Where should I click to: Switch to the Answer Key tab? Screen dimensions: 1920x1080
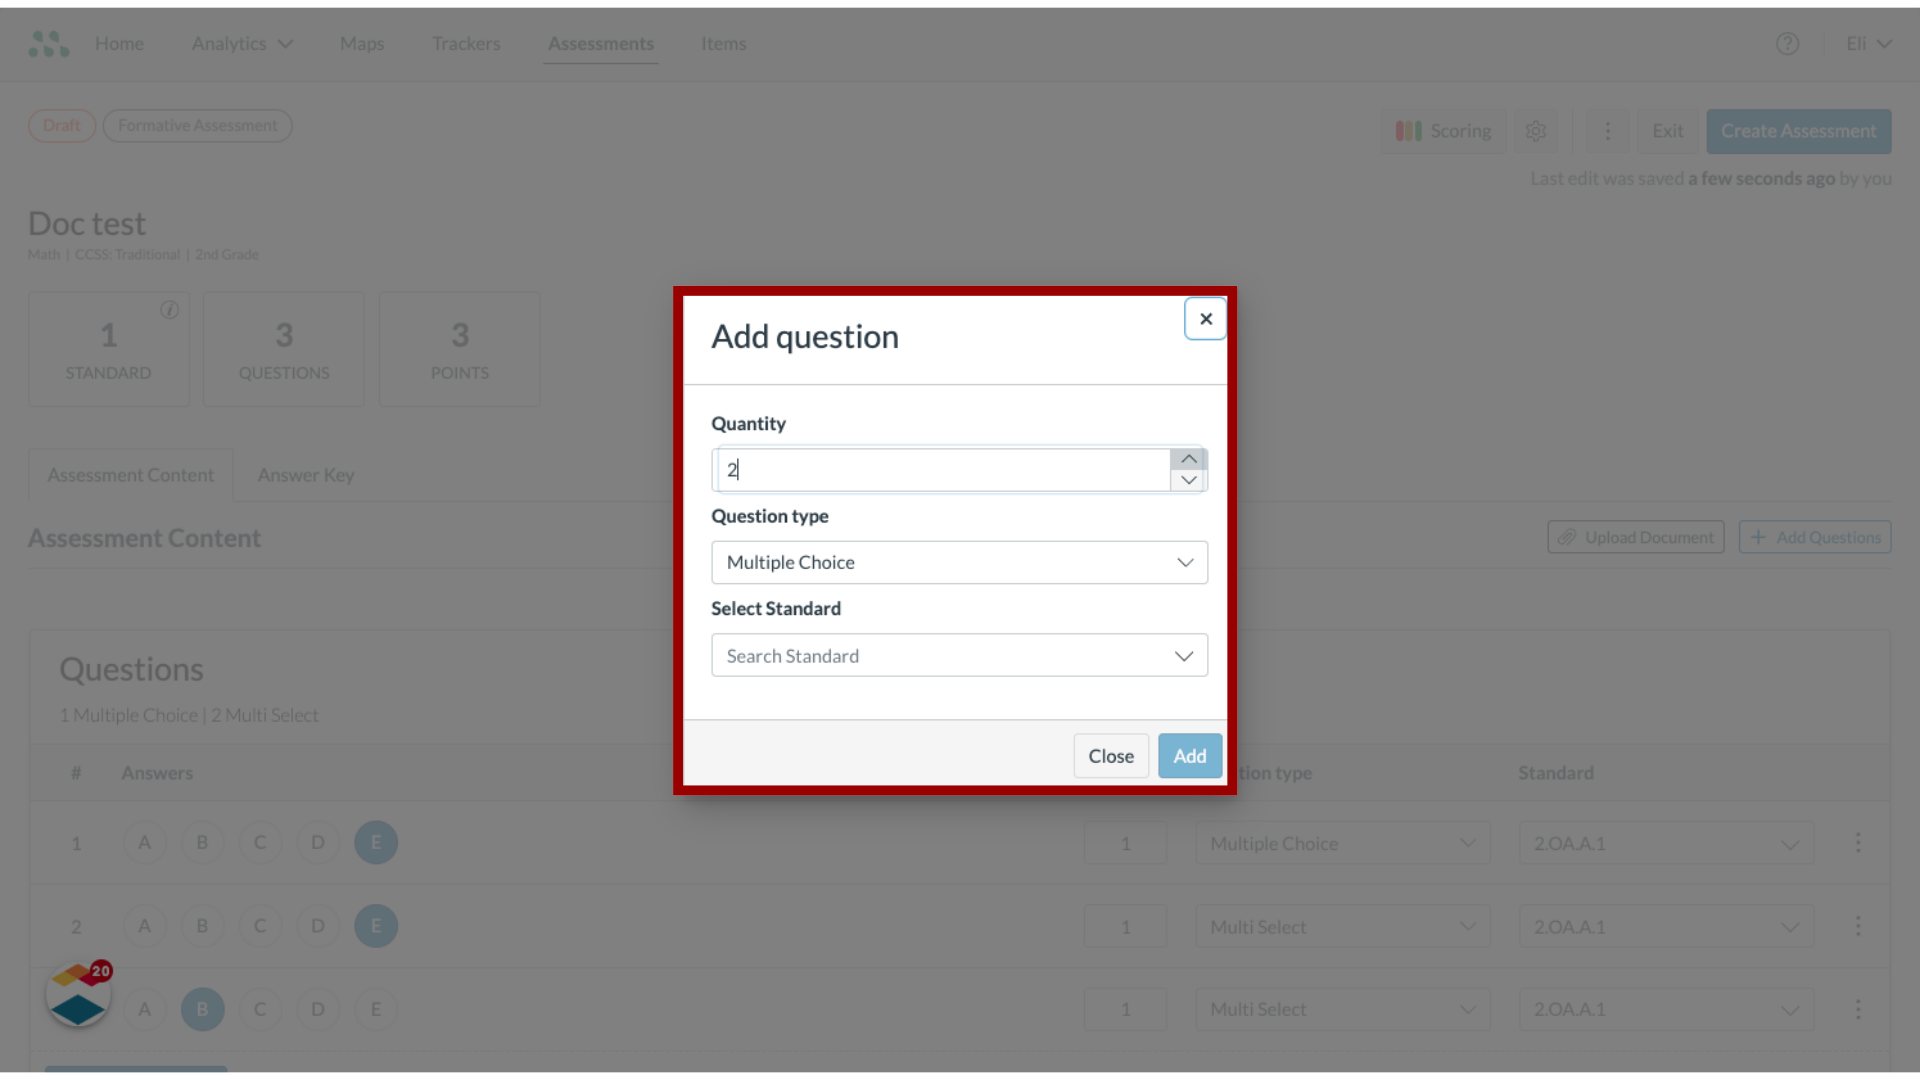click(306, 475)
